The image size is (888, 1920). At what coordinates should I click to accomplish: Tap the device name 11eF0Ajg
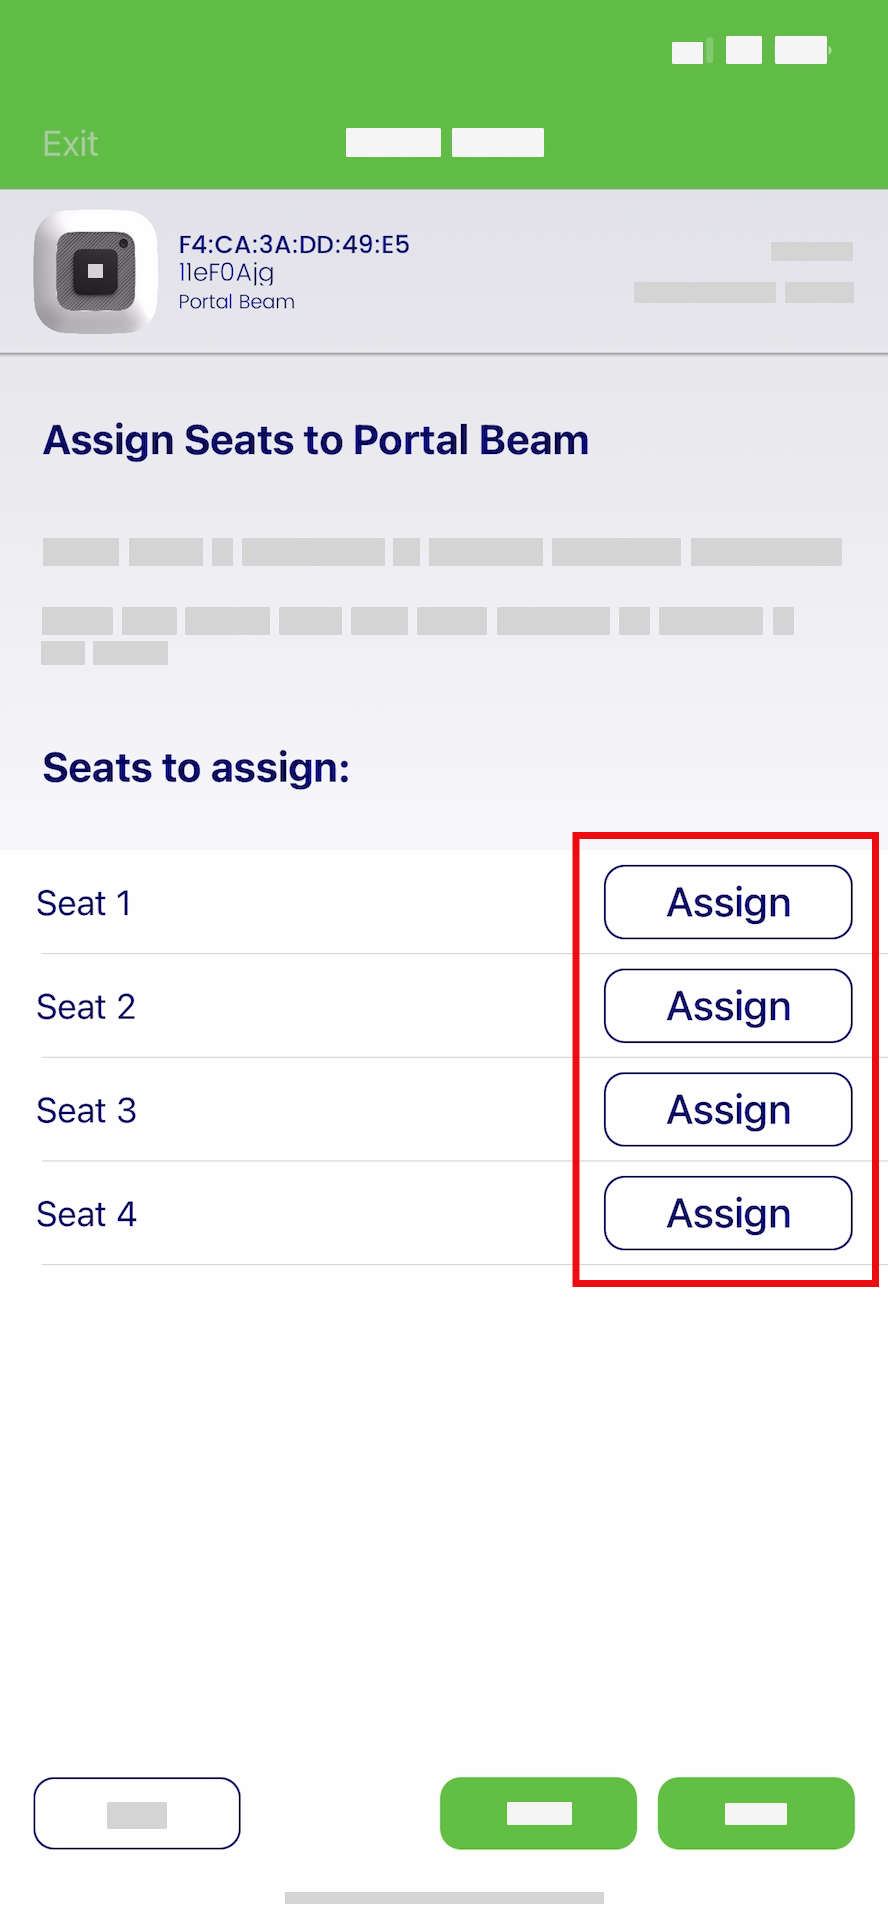click(x=226, y=271)
